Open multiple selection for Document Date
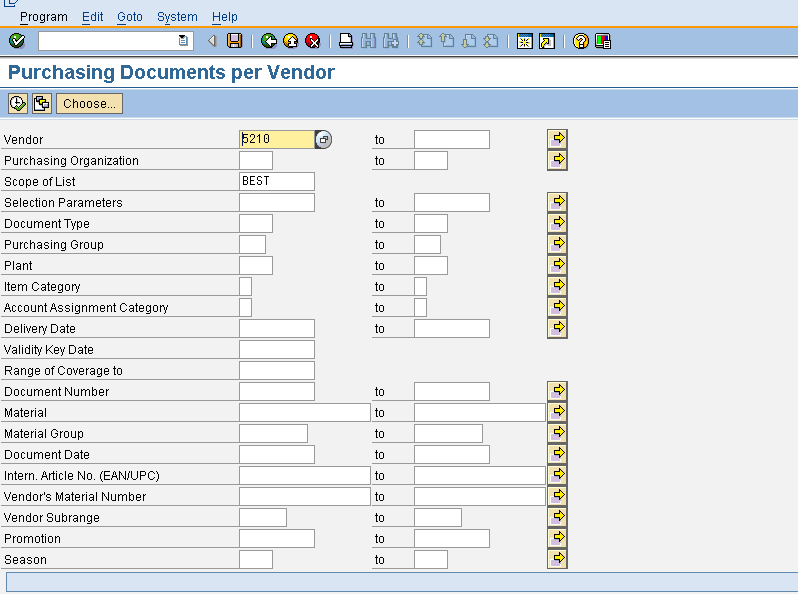The width and height of the screenshot is (798, 594). (557, 454)
